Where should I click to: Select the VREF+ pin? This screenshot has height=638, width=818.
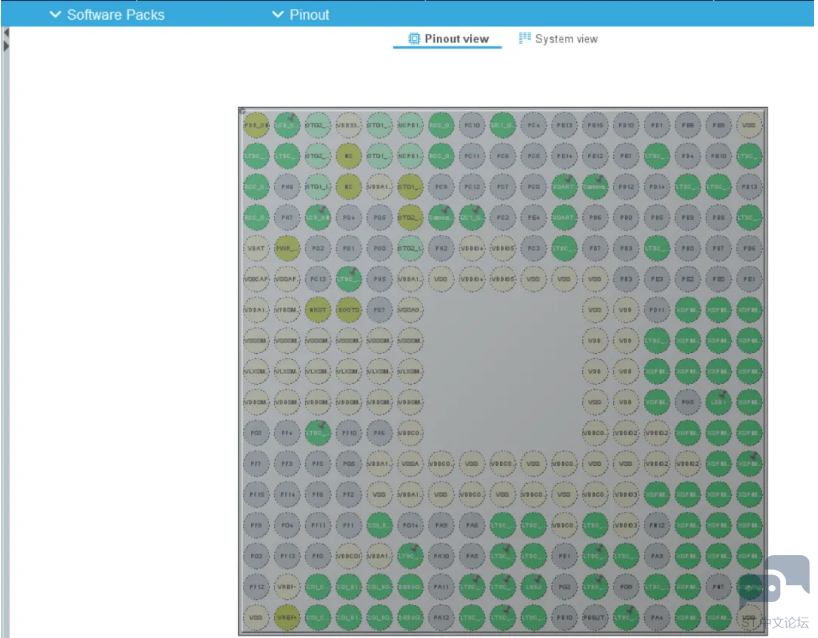coord(287,619)
